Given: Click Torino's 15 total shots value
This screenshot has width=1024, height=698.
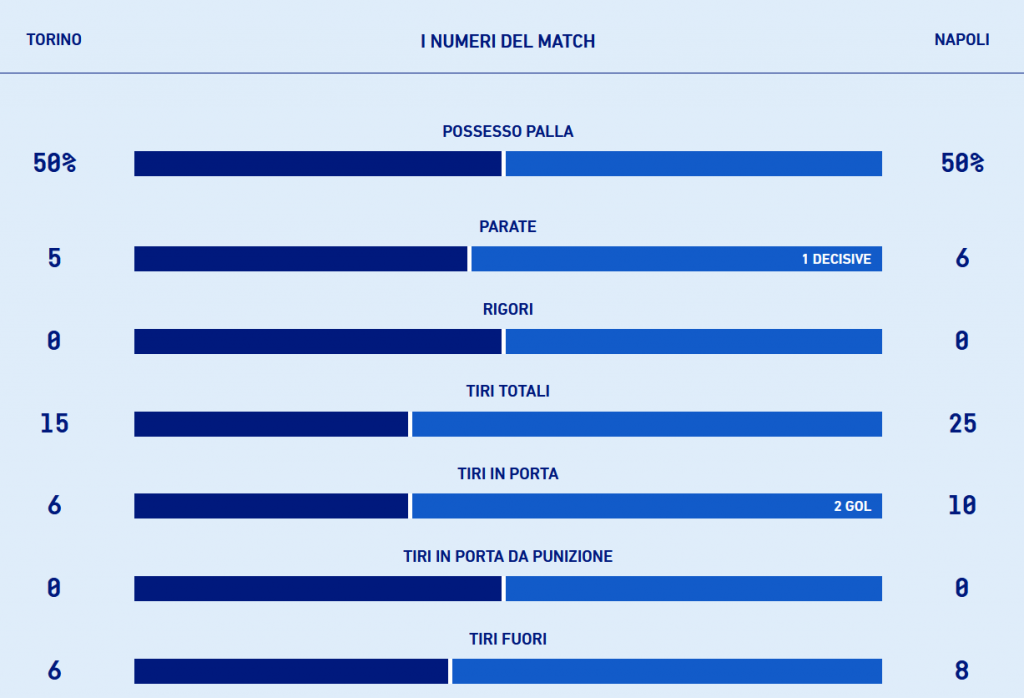Looking at the screenshot, I should [x=54, y=424].
